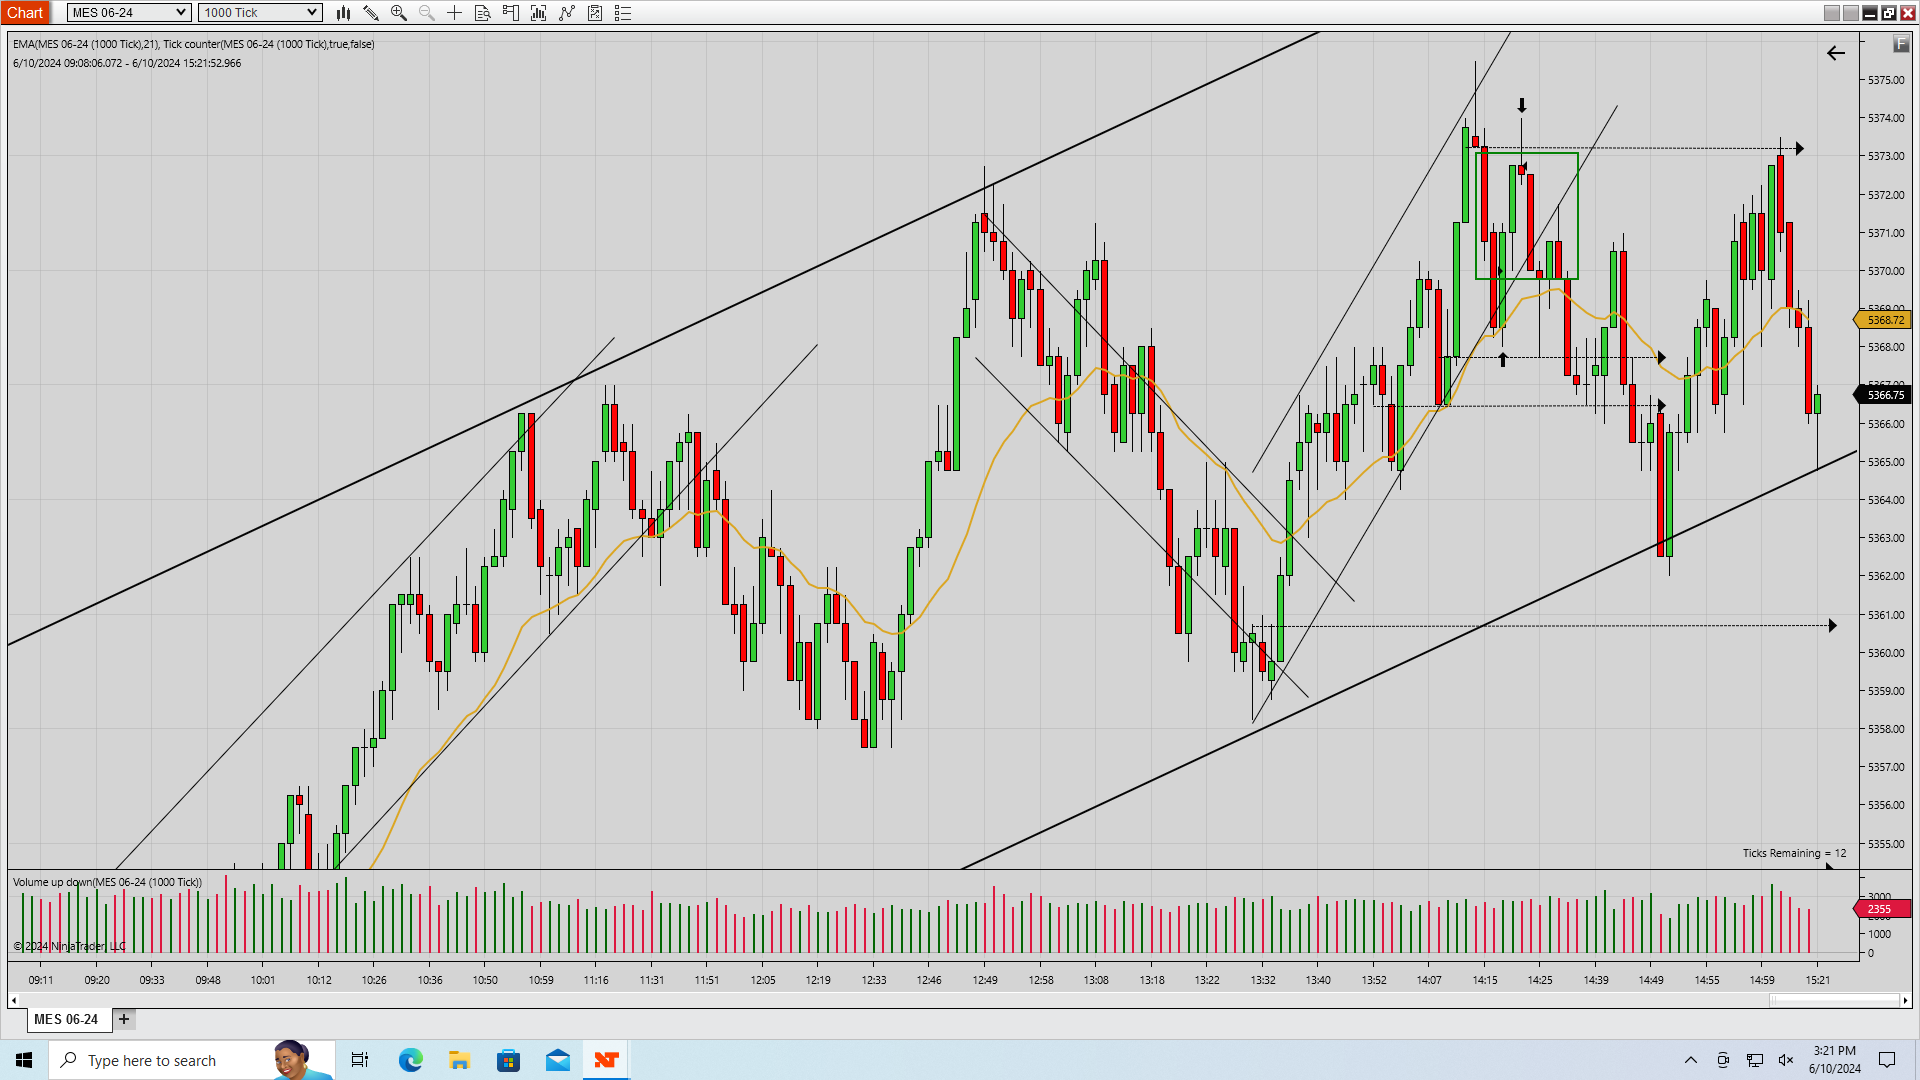This screenshot has width=1920, height=1080.
Task: Click the EMA indicator label text
Action: (193, 44)
